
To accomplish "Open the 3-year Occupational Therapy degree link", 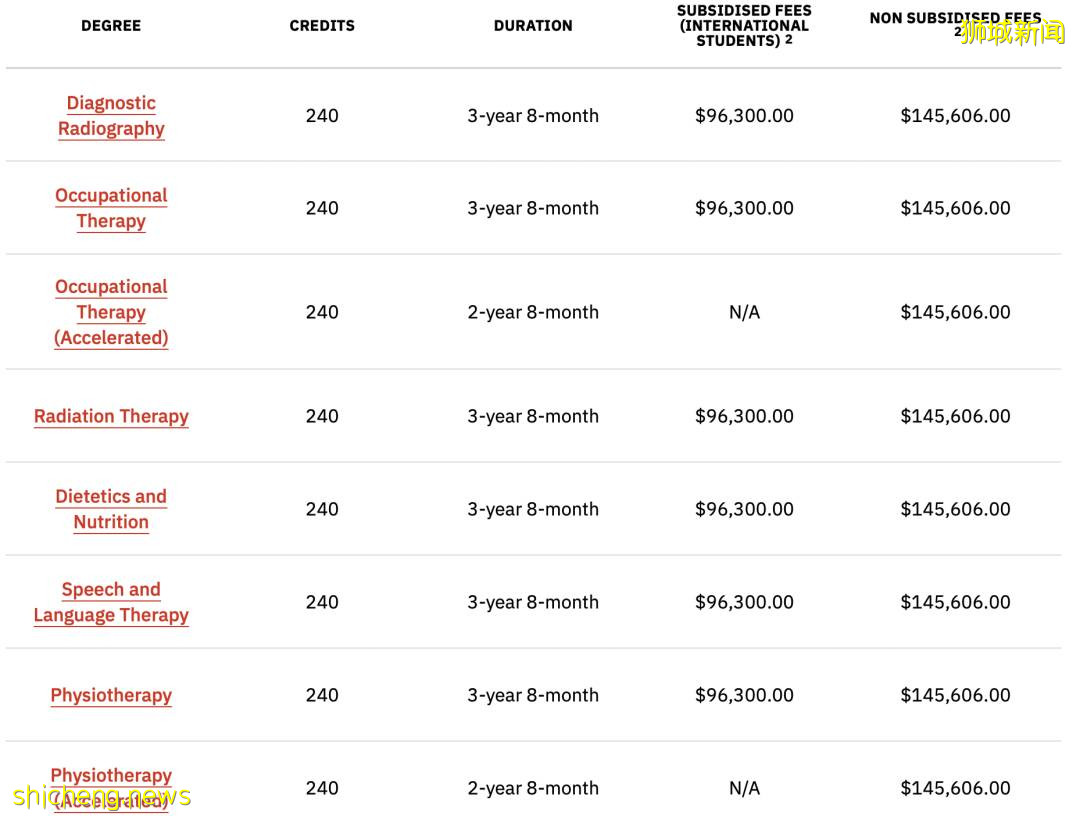I will pos(111,208).
